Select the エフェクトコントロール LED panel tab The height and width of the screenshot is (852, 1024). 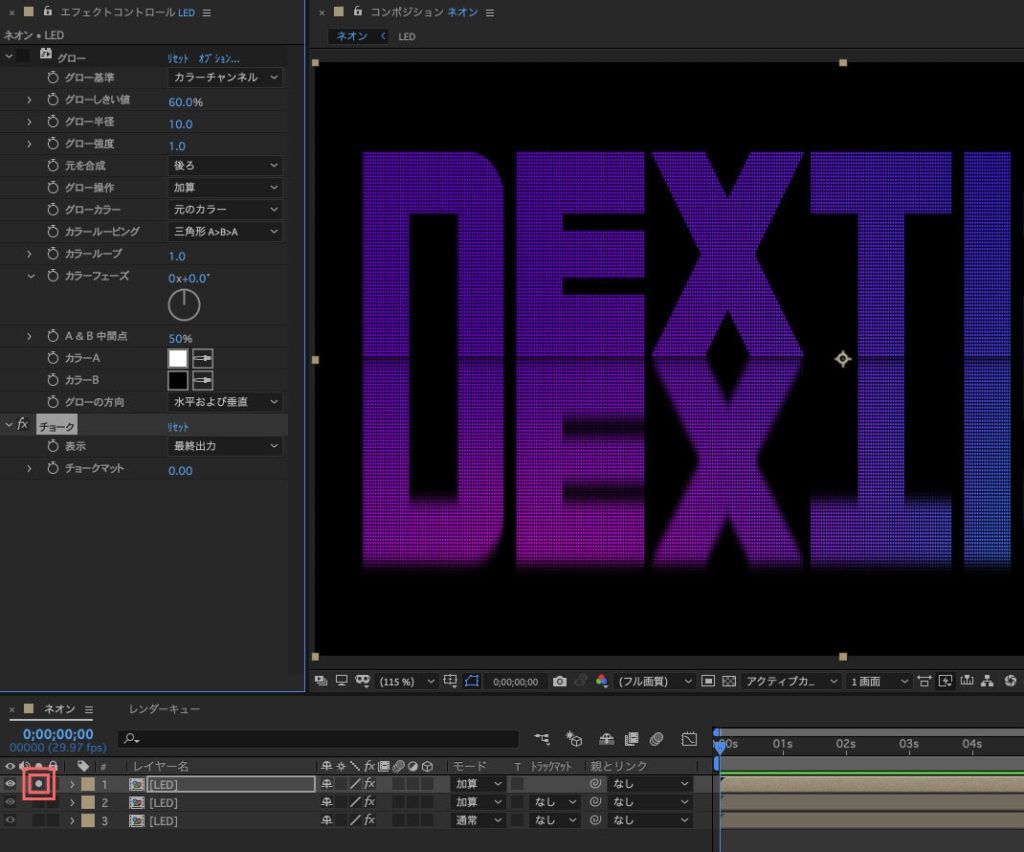[127, 12]
